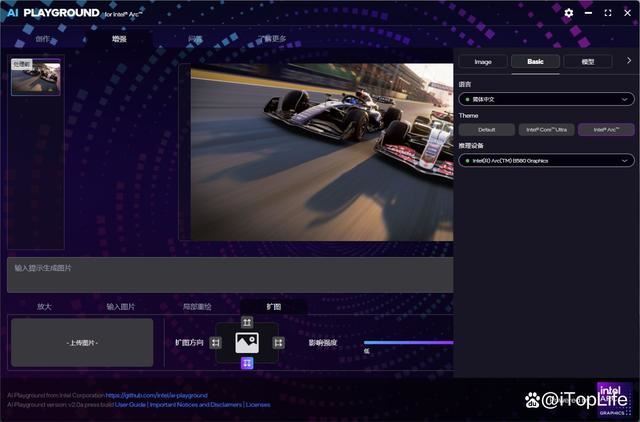Select the Intel Core Ultra theme
Viewport: 640px width, 422px height.
pos(546,130)
